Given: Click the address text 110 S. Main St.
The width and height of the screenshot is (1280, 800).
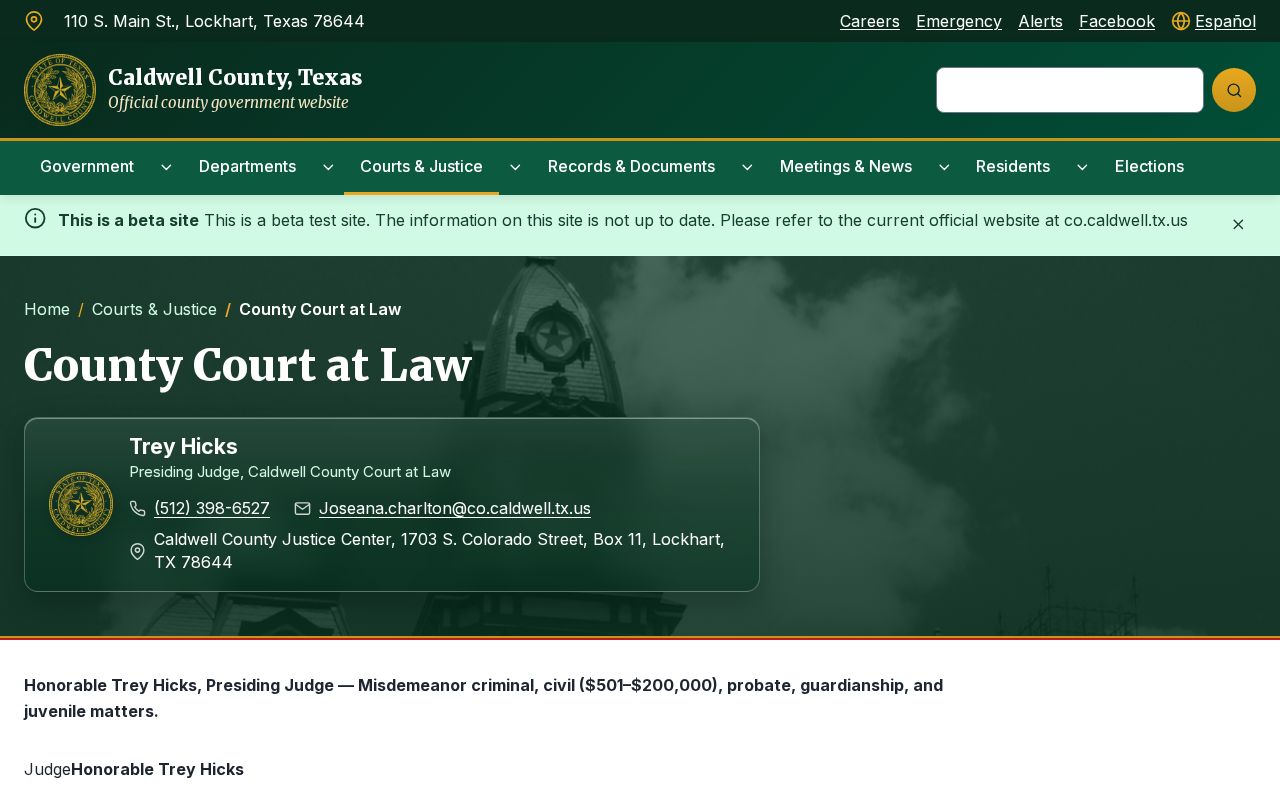Looking at the screenshot, I should (x=214, y=21).
